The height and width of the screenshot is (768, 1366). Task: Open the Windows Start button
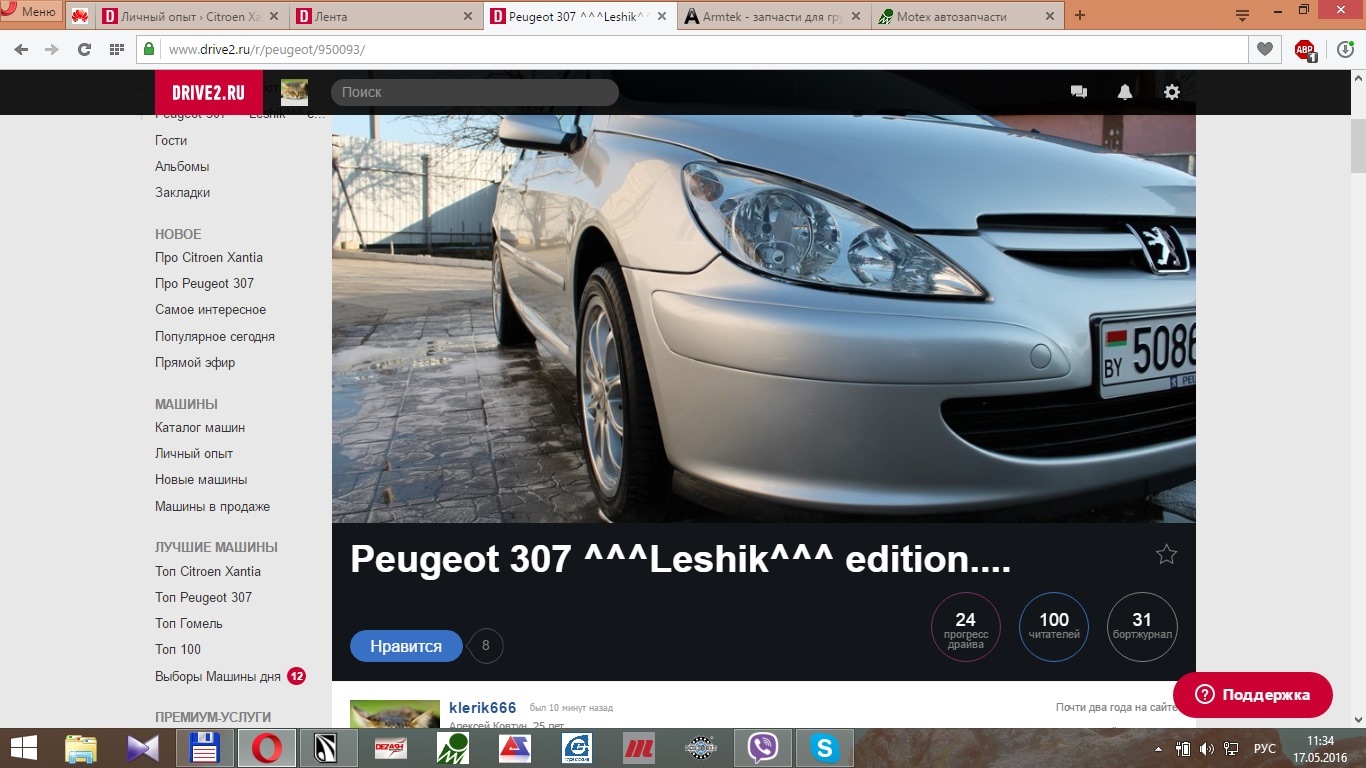24,748
